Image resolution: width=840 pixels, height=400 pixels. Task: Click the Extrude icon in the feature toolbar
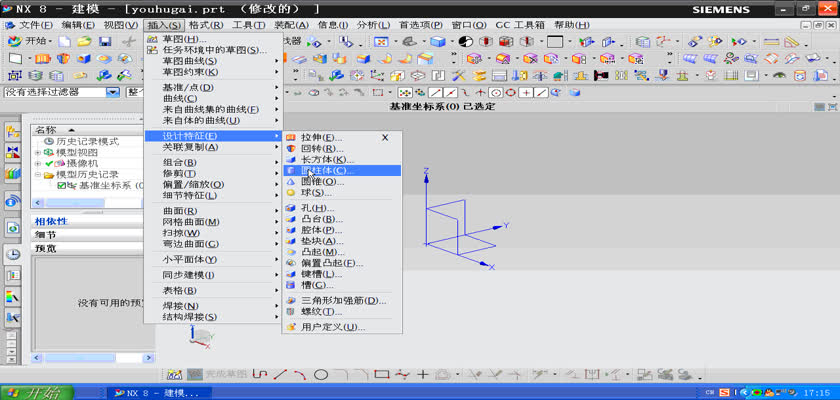point(43,58)
